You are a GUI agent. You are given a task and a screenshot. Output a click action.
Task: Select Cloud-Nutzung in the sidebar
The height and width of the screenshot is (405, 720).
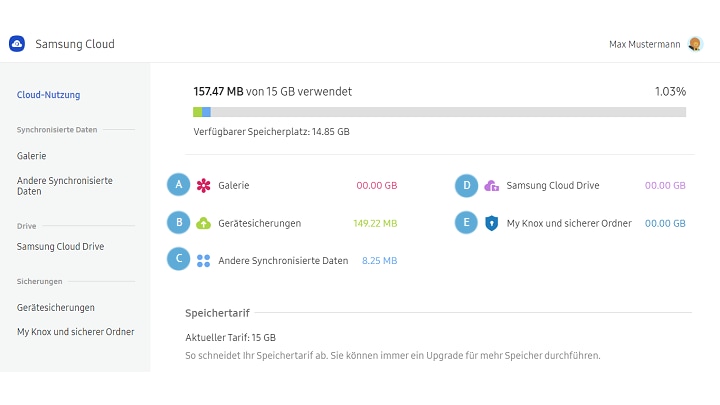click(x=48, y=95)
